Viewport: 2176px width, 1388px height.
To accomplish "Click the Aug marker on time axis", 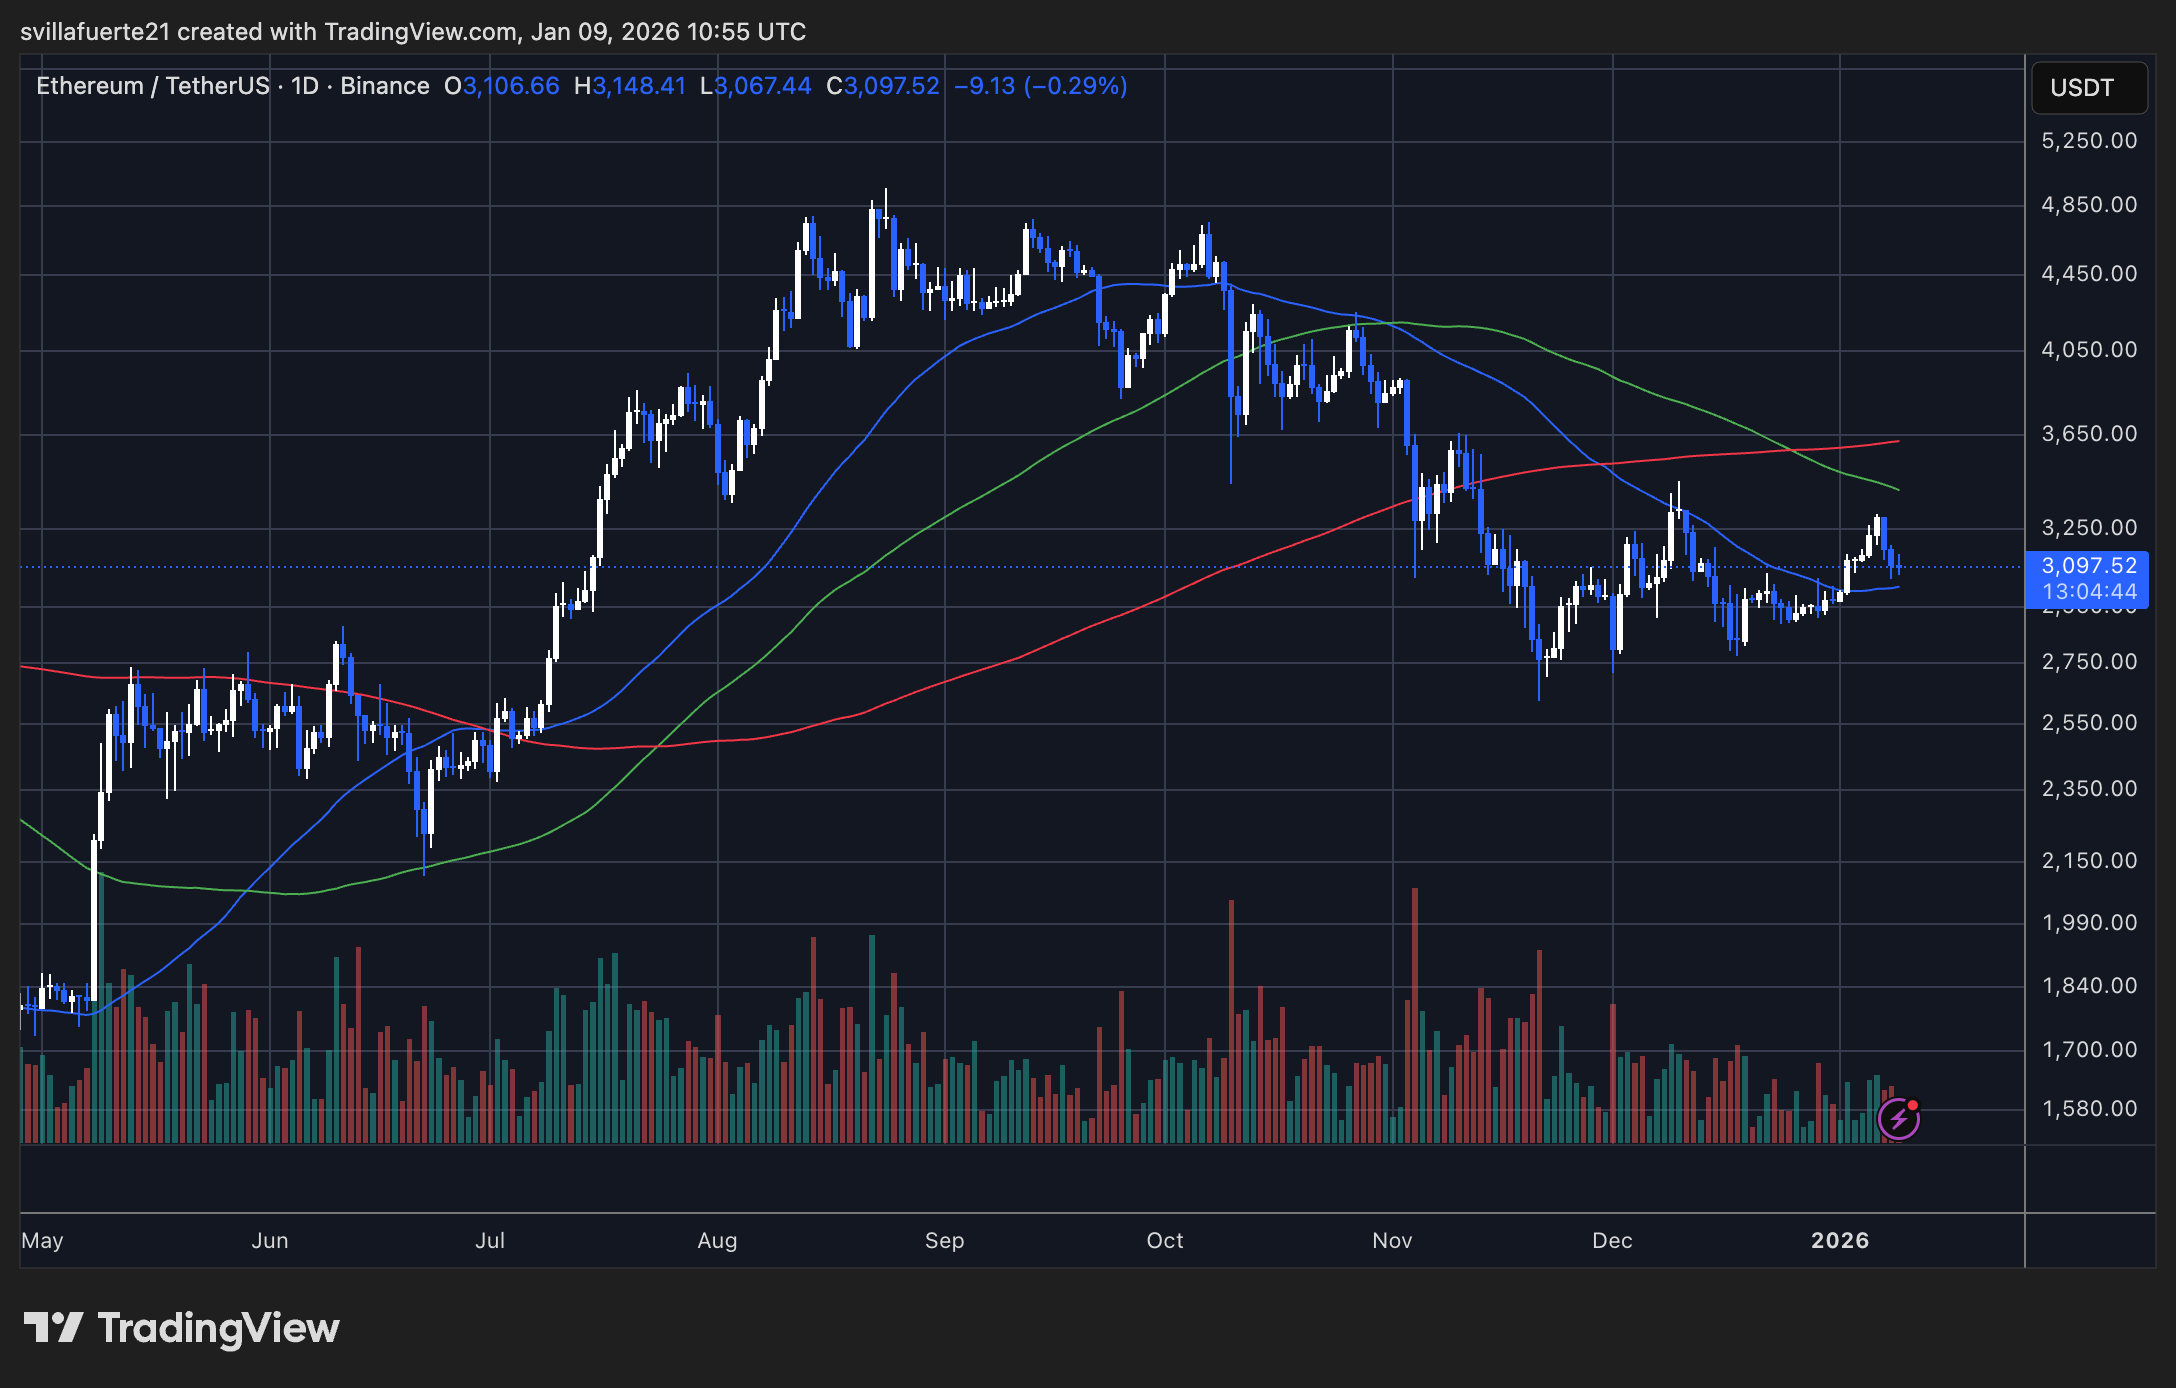I will 717,1240.
